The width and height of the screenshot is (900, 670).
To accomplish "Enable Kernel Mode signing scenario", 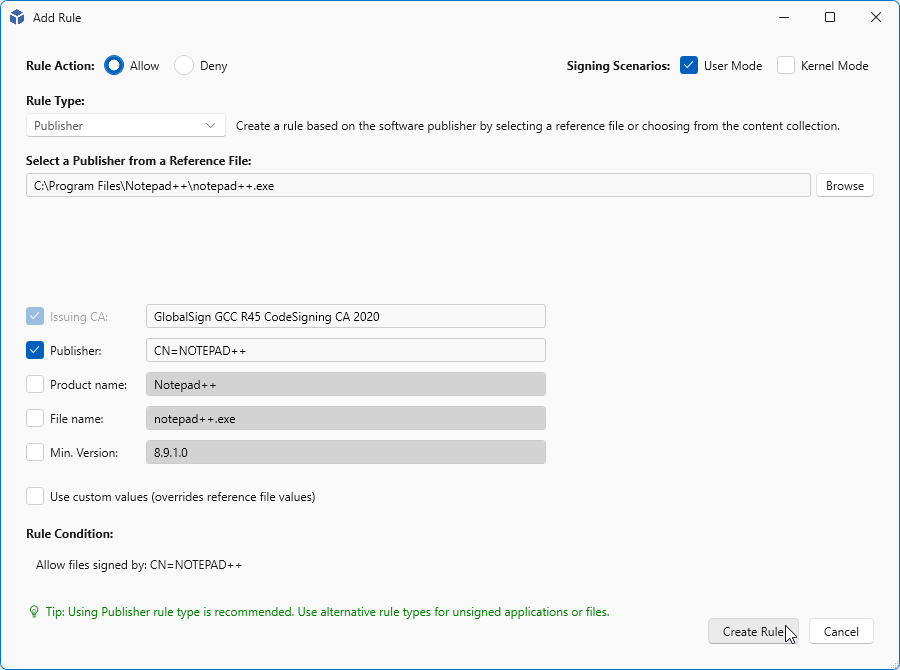I will click(x=786, y=66).
